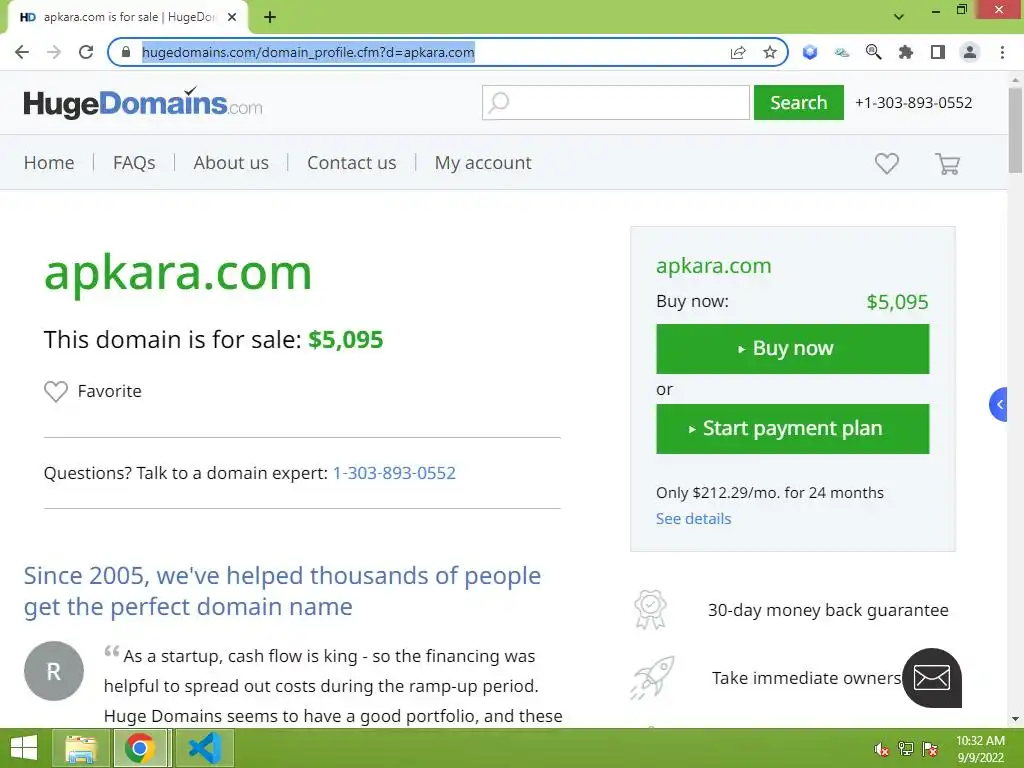This screenshot has width=1024, height=768.
Task: Open the Extensions puzzle menu
Action: 905,52
